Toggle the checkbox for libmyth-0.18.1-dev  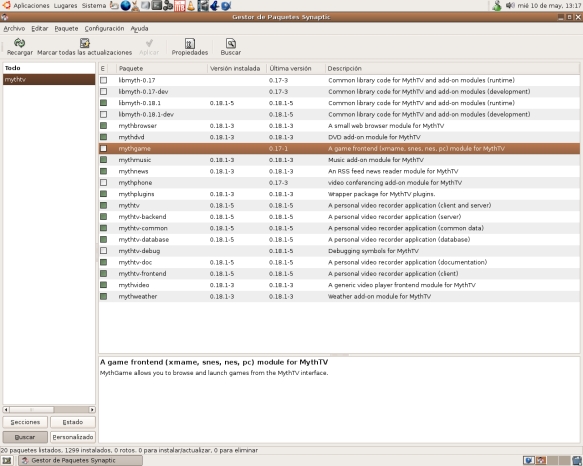point(103,114)
